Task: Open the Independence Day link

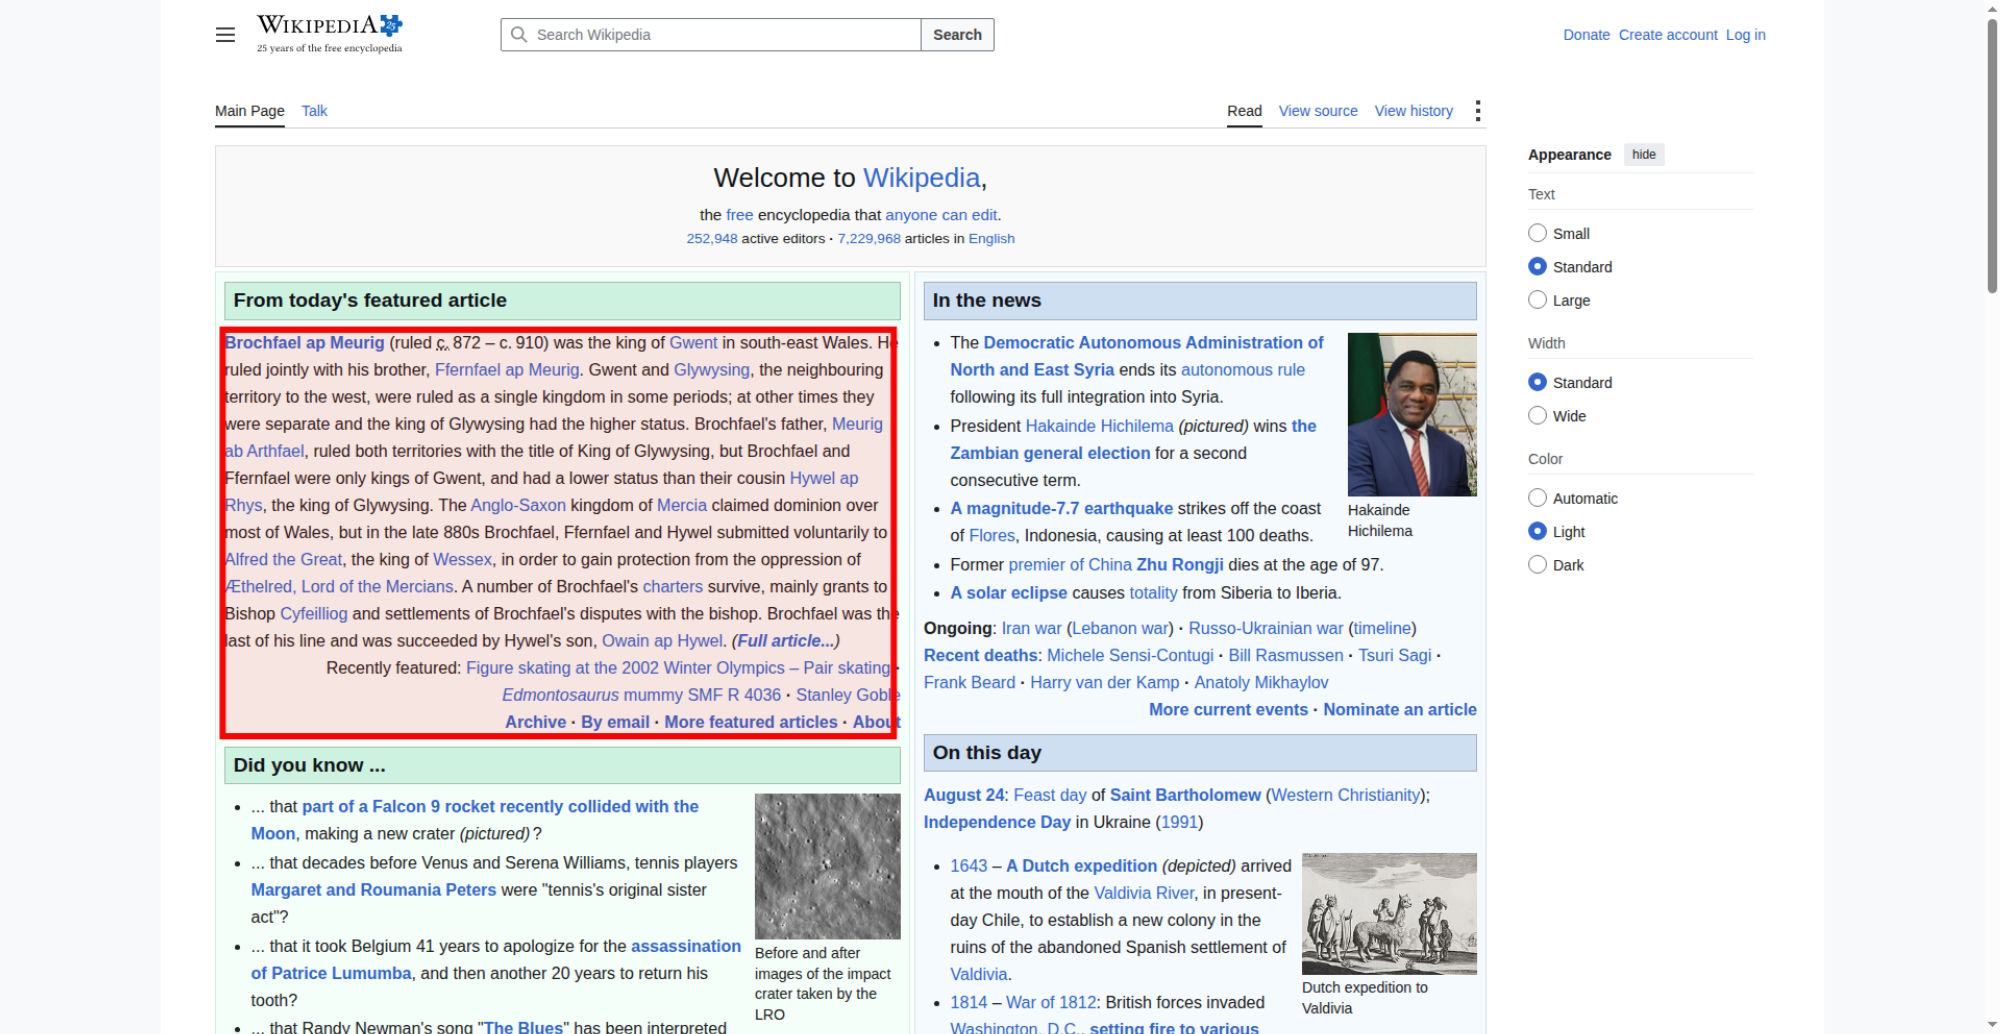Action: click(997, 822)
